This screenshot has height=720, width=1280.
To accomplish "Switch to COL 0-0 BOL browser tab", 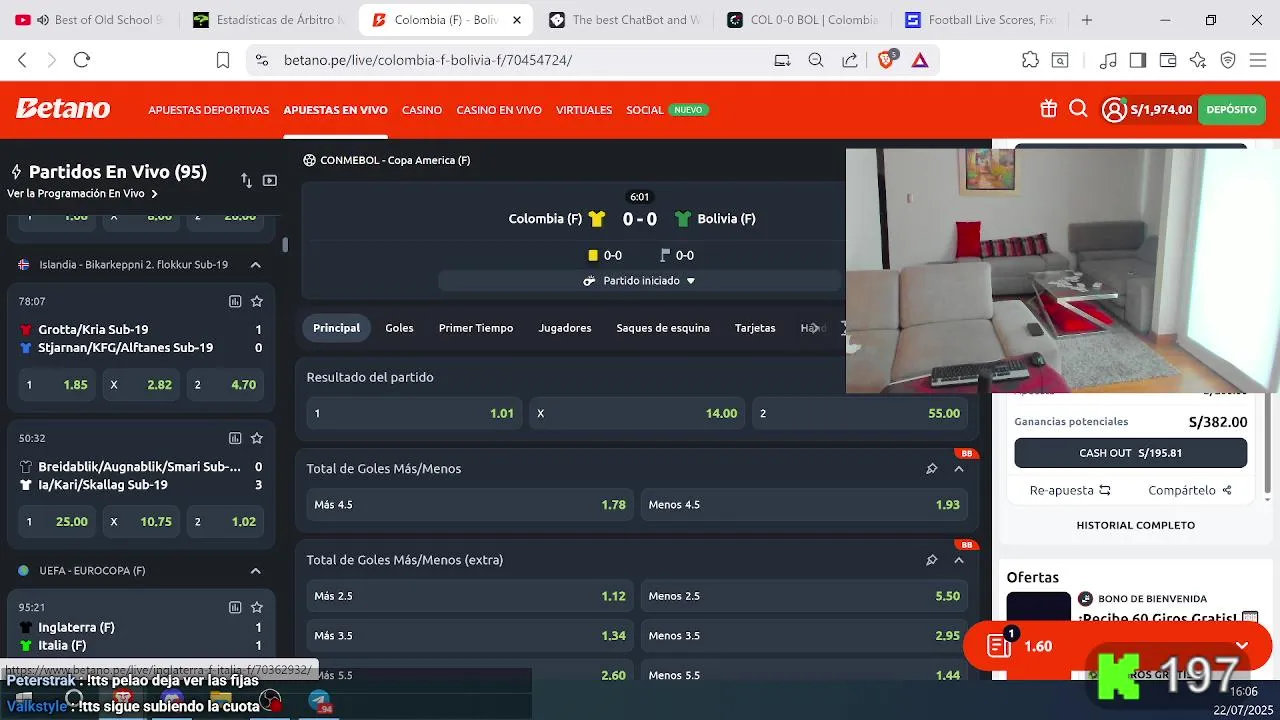I will tap(802, 20).
